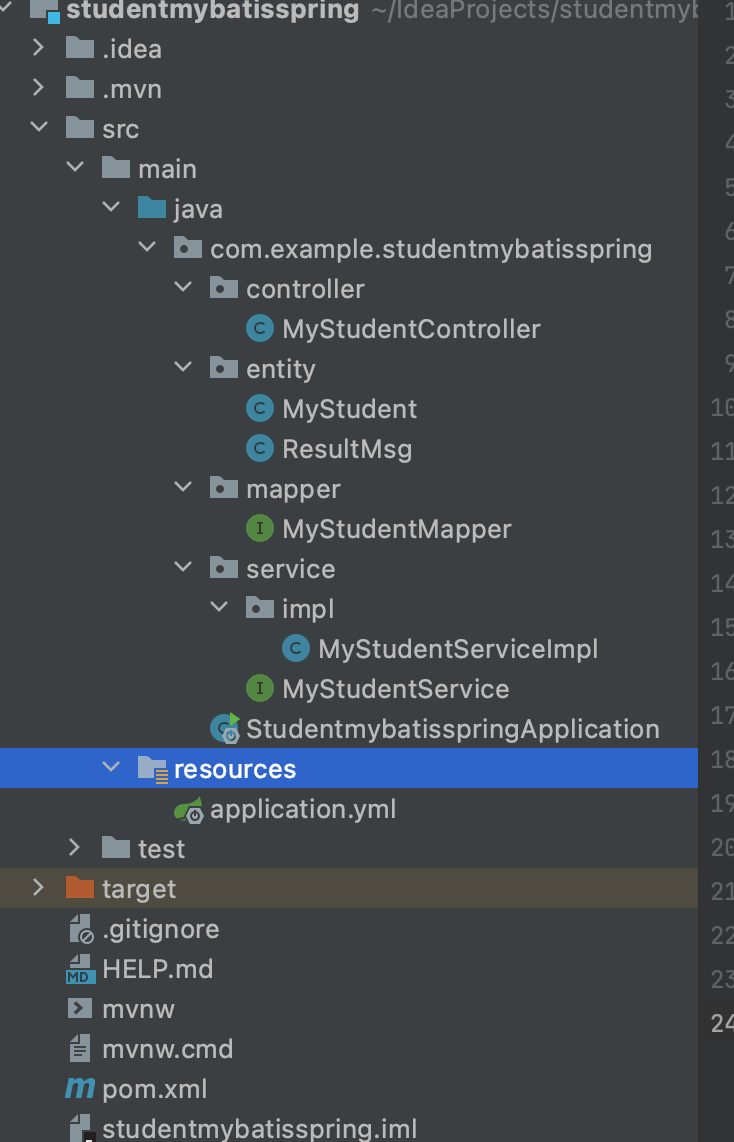Click the src folder icon

tap(80, 128)
